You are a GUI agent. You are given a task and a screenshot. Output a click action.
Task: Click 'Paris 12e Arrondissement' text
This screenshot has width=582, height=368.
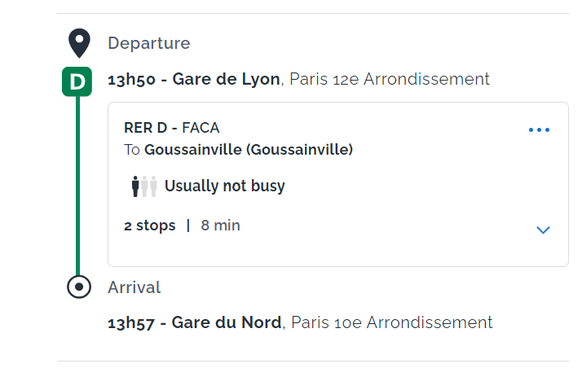[389, 79]
